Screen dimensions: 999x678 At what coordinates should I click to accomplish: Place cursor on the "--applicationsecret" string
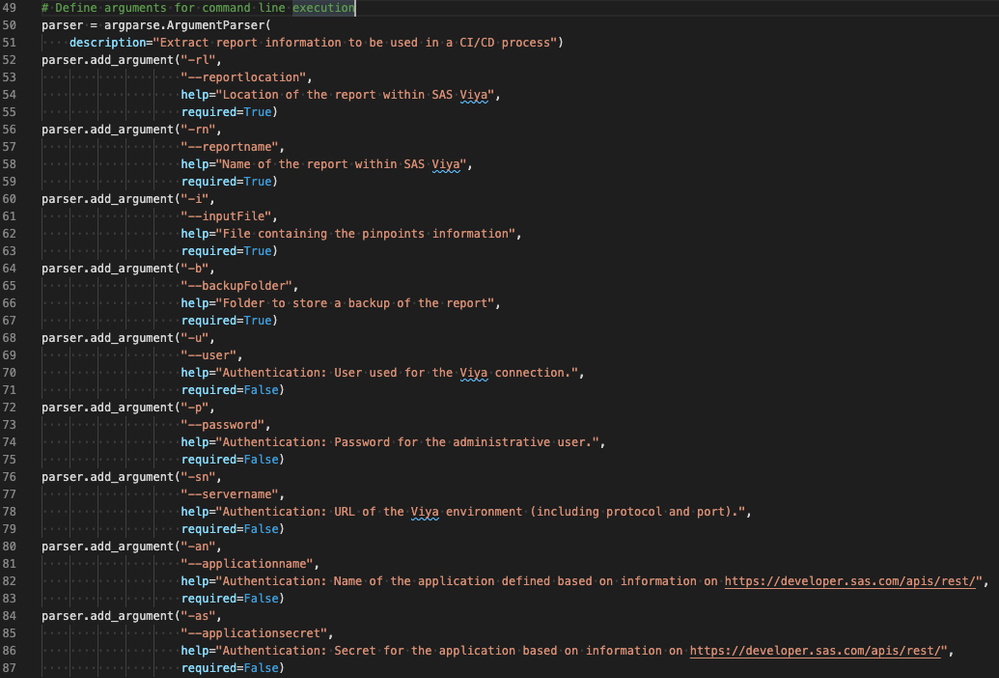[x=257, y=633]
